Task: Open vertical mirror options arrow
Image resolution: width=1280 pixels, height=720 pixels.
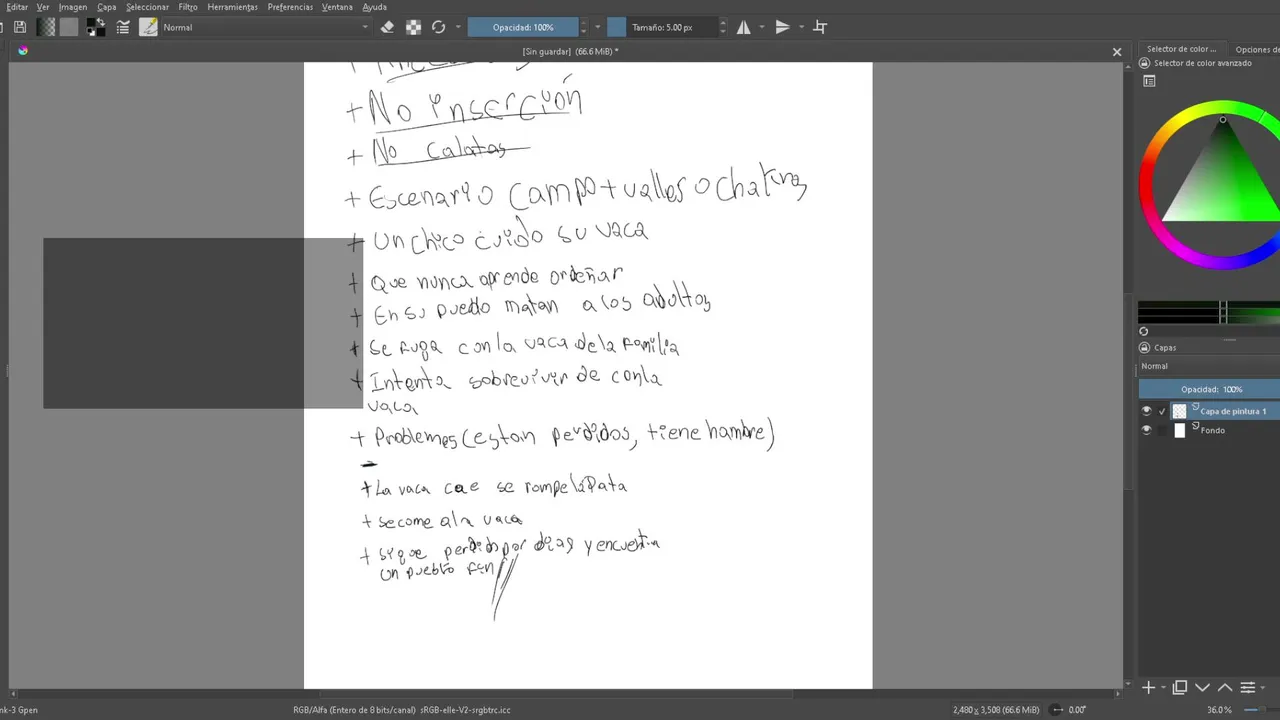Action: pyautogui.click(x=801, y=27)
